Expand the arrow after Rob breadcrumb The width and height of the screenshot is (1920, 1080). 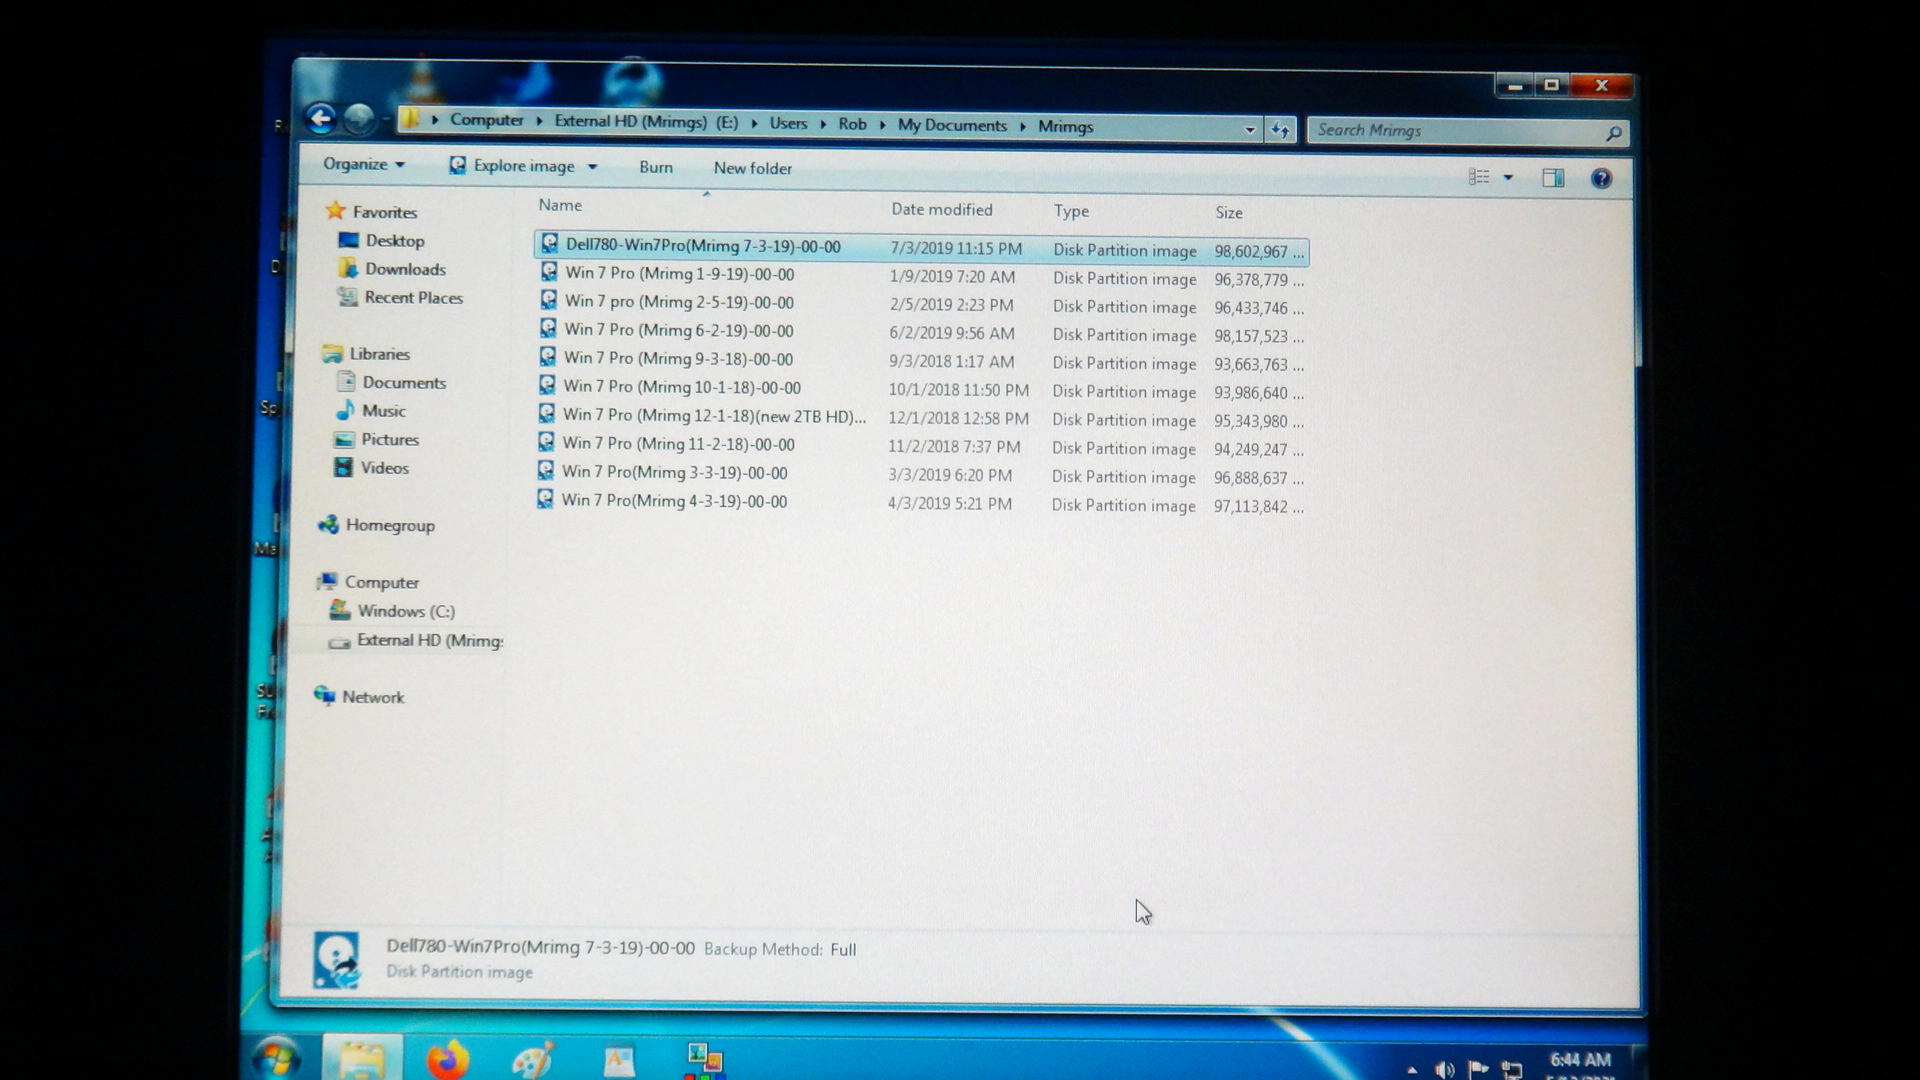click(x=882, y=125)
